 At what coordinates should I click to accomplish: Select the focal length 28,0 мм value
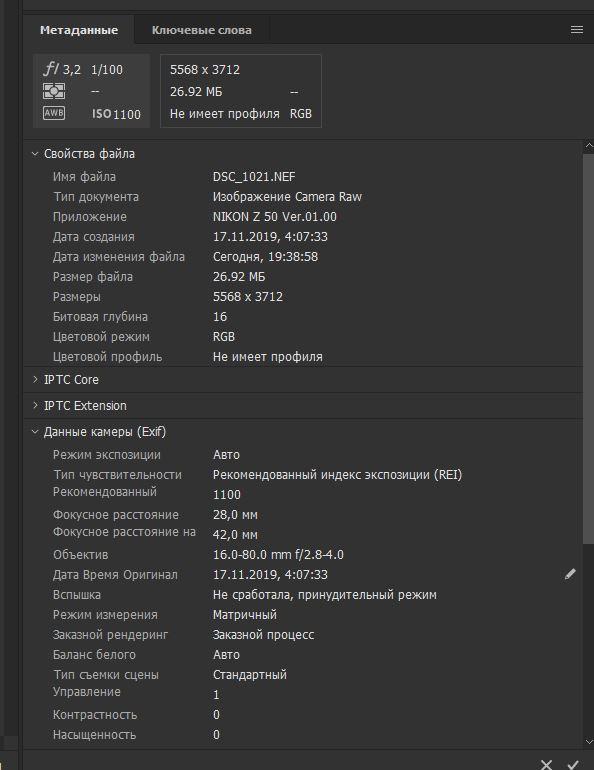[235, 515]
